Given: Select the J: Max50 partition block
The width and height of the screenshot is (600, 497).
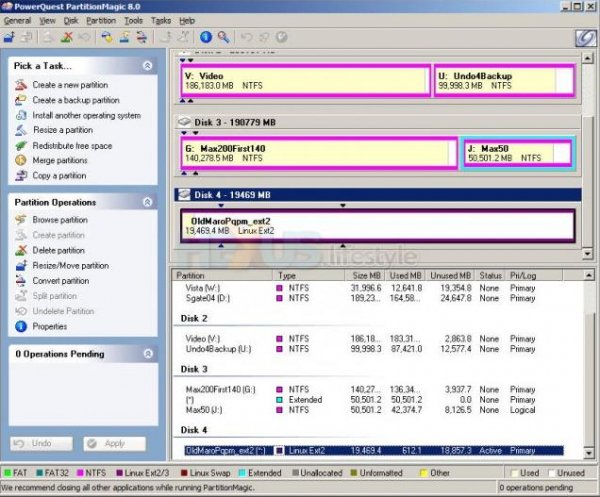Looking at the screenshot, I should [x=517, y=153].
